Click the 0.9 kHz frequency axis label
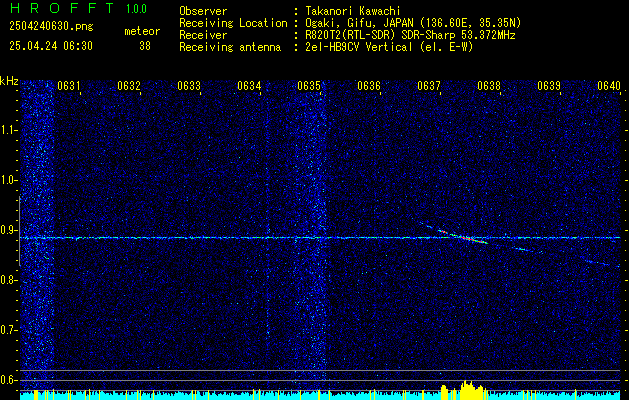 9,230
